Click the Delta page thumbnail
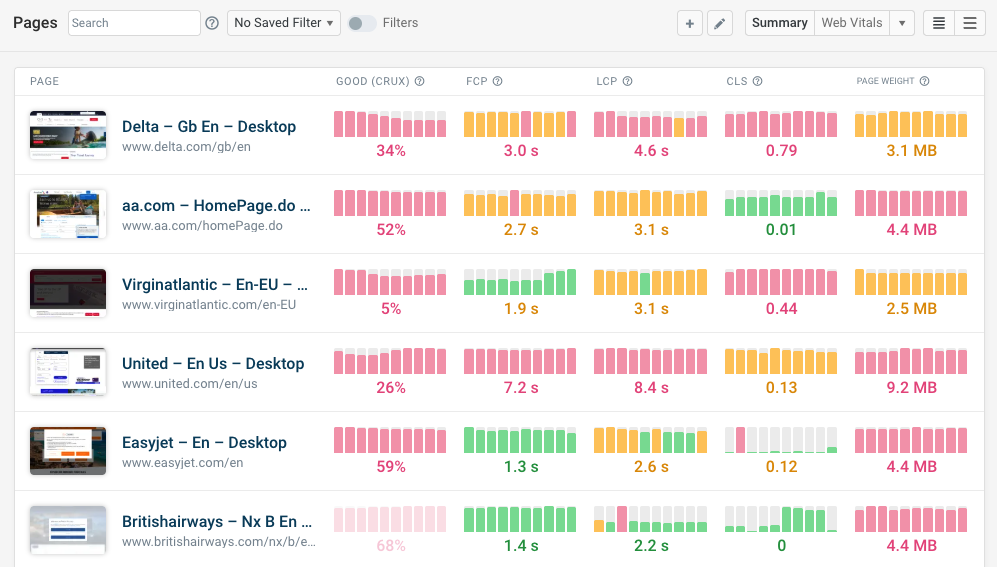Viewport: 997px width, 567px height. coord(68,135)
